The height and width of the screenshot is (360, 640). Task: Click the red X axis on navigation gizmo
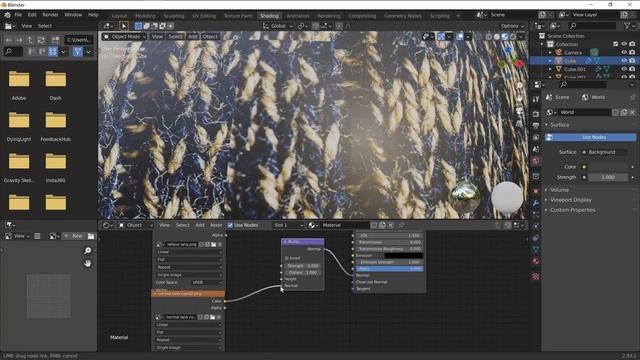pos(519,64)
